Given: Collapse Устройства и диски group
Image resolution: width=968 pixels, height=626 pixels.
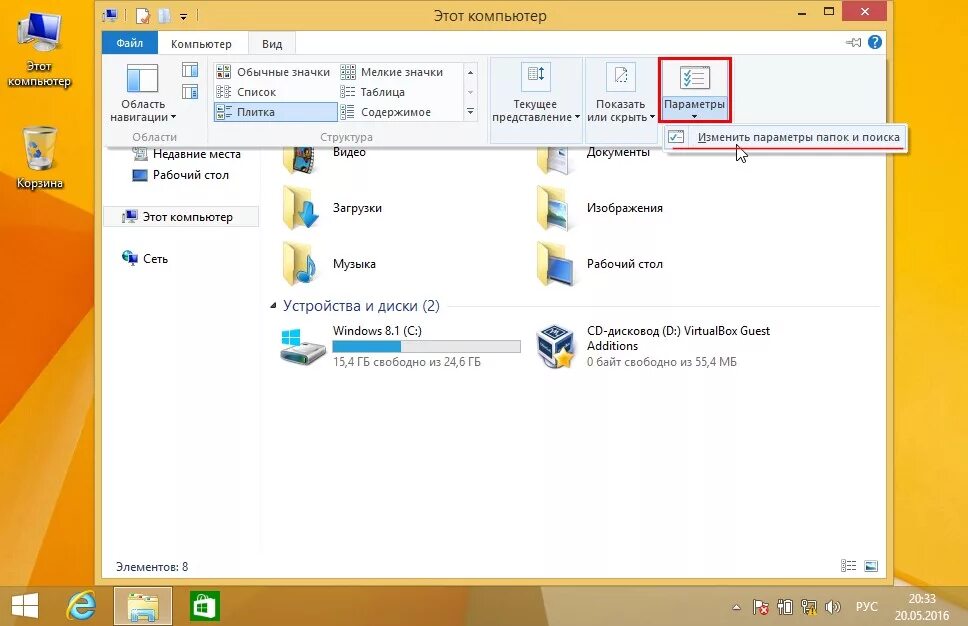Looking at the screenshot, I should 273,306.
